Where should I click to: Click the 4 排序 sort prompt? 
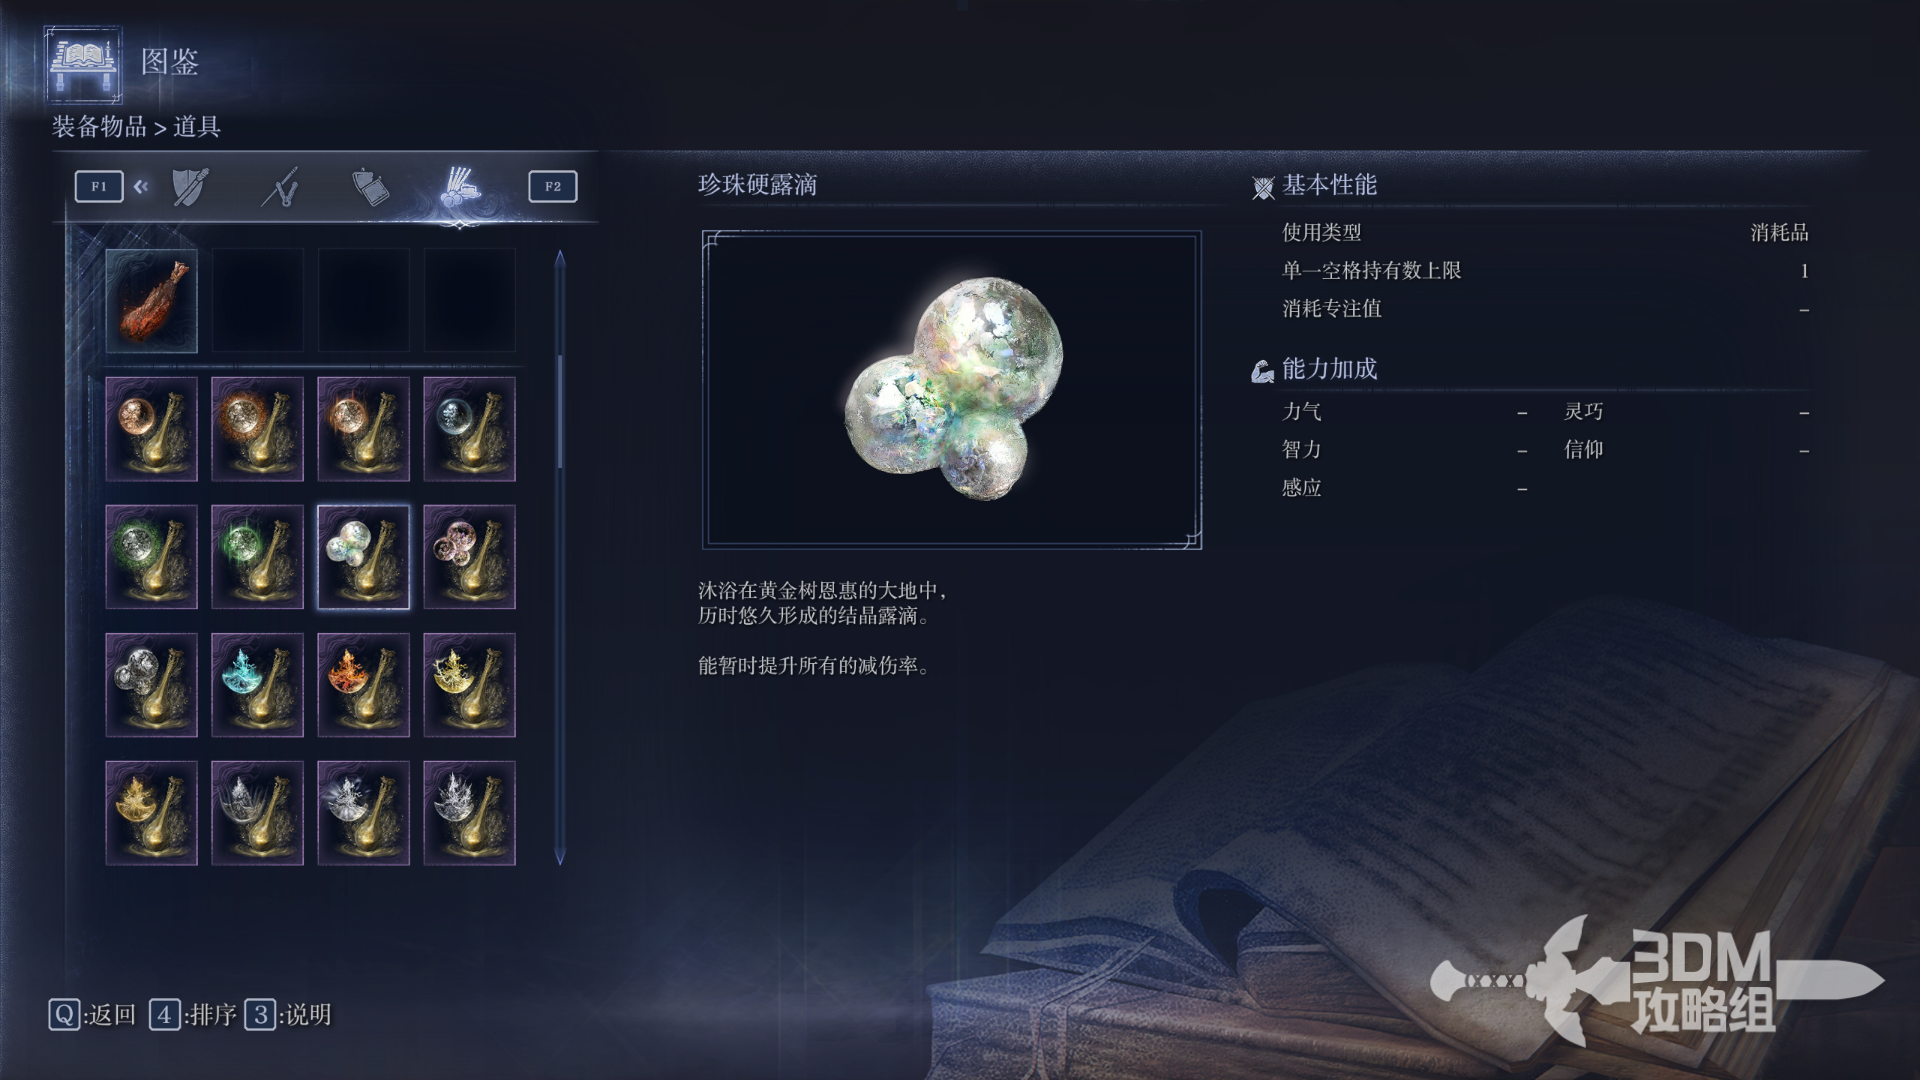point(193,1015)
